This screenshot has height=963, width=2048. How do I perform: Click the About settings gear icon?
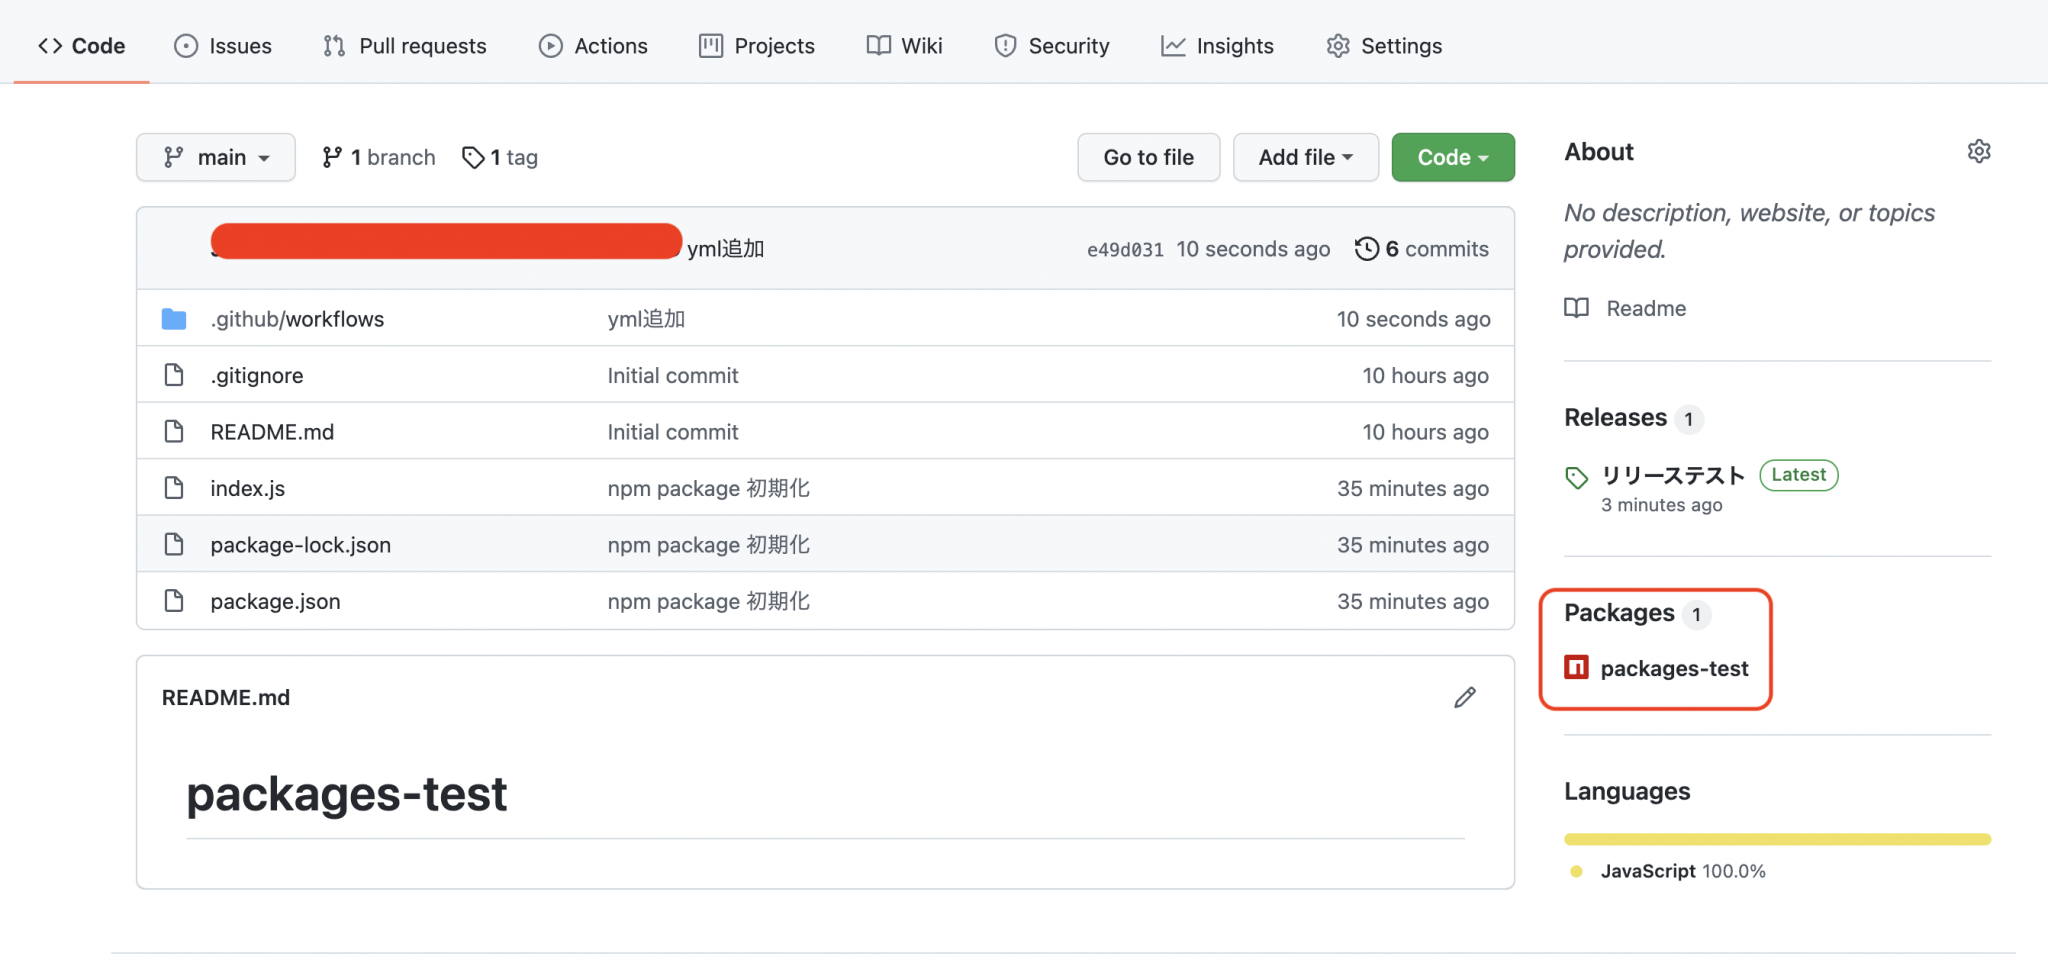click(1980, 150)
